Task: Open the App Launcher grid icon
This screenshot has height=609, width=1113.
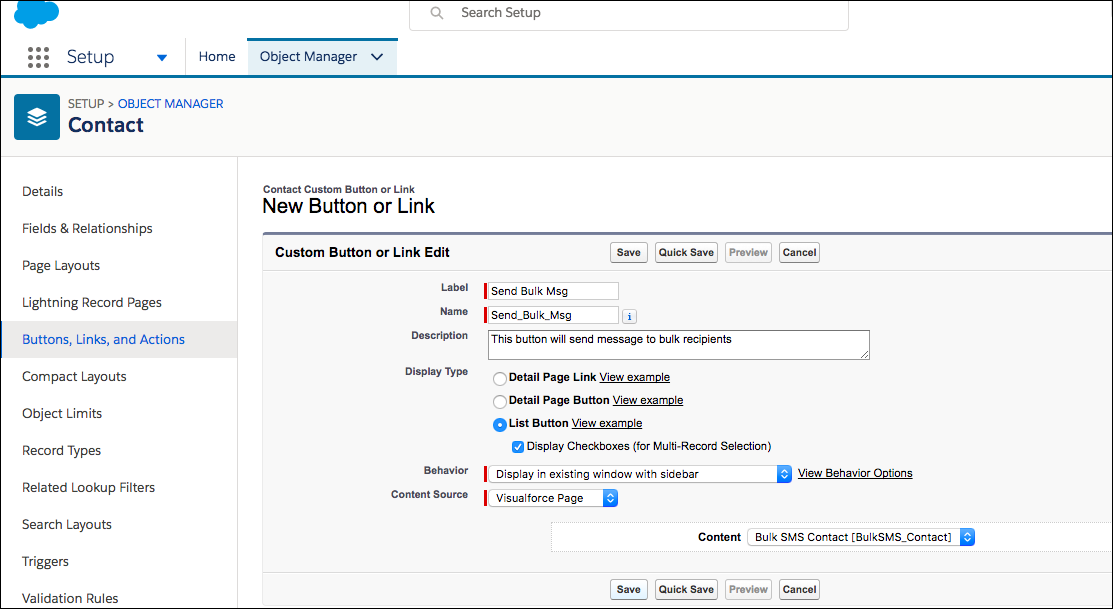Action: (x=38, y=57)
